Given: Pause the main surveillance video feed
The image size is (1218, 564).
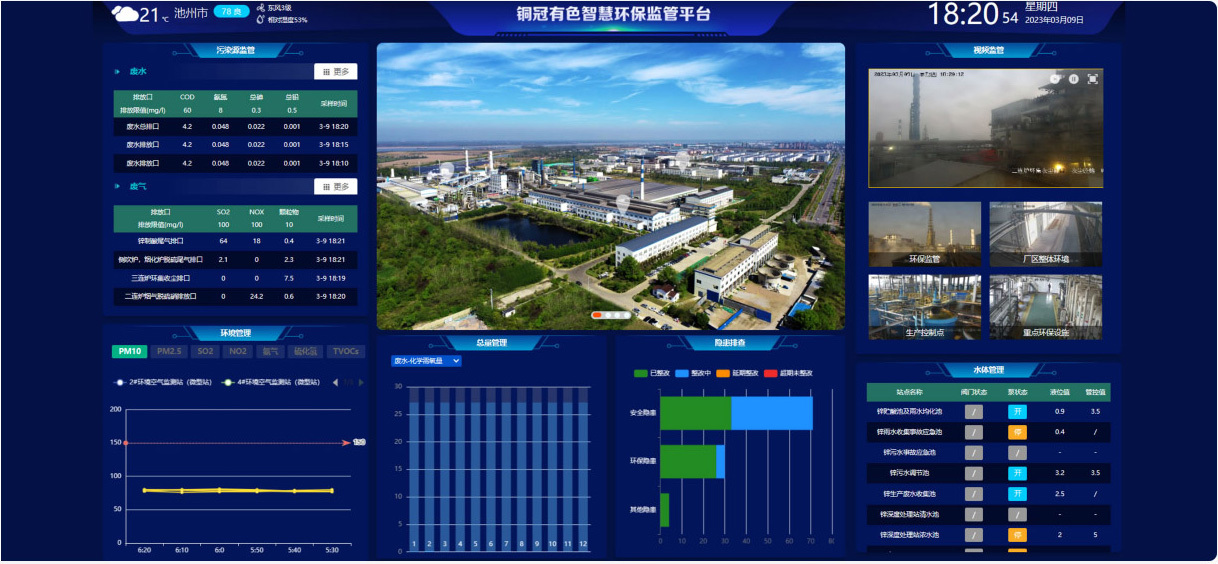Looking at the screenshot, I should tap(1073, 79).
